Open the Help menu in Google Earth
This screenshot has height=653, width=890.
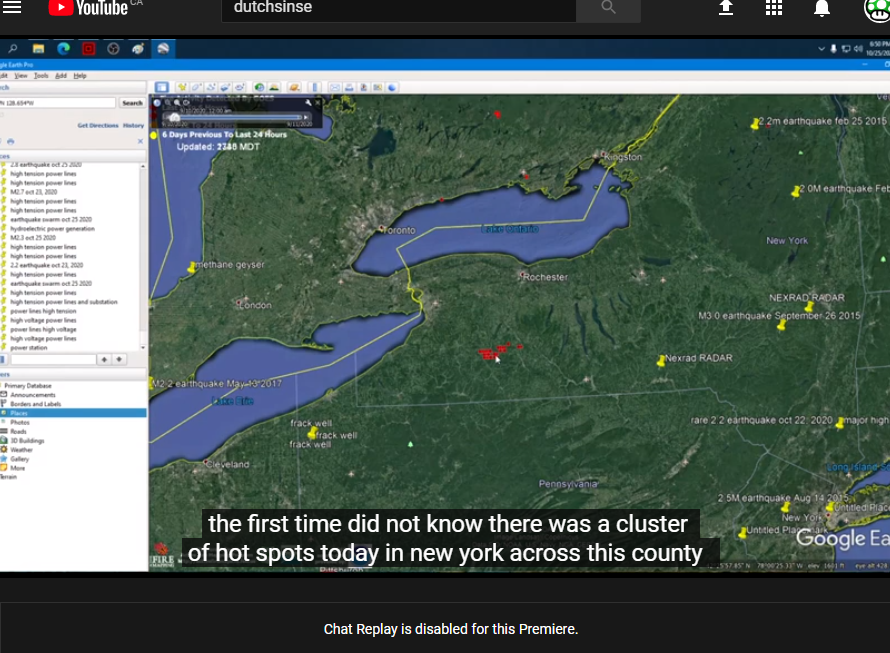point(80,76)
